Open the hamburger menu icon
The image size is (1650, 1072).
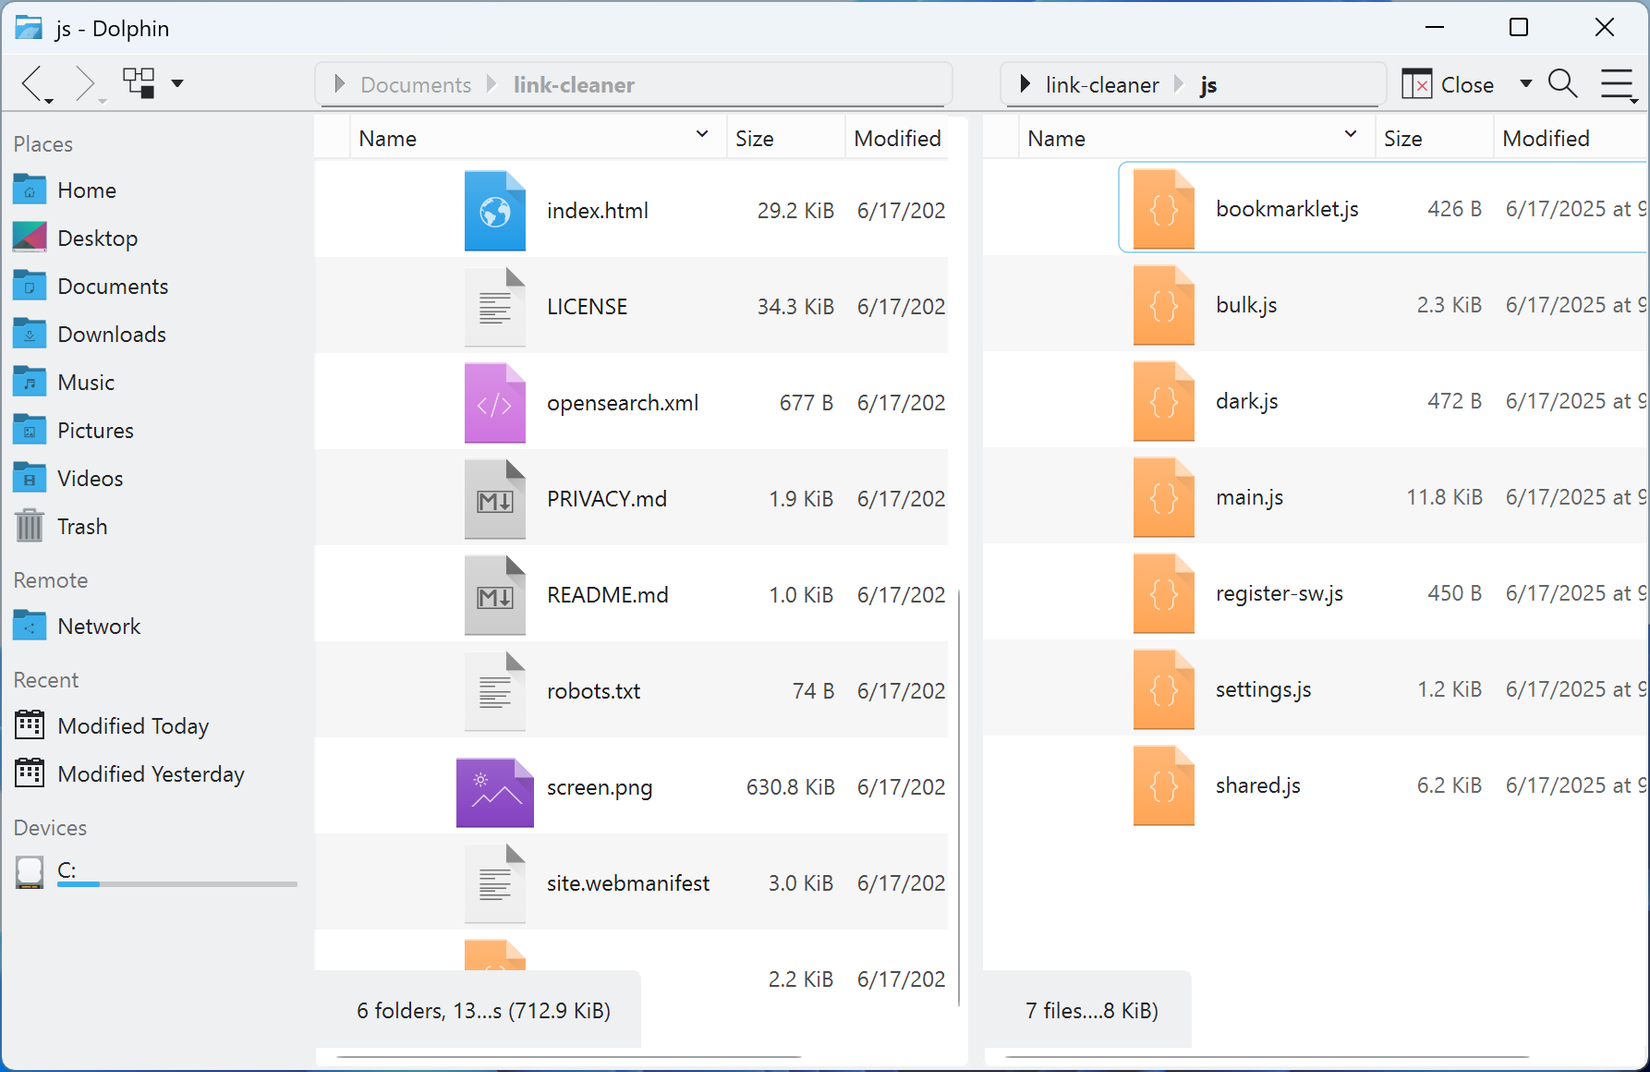[x=1617, y=84]
